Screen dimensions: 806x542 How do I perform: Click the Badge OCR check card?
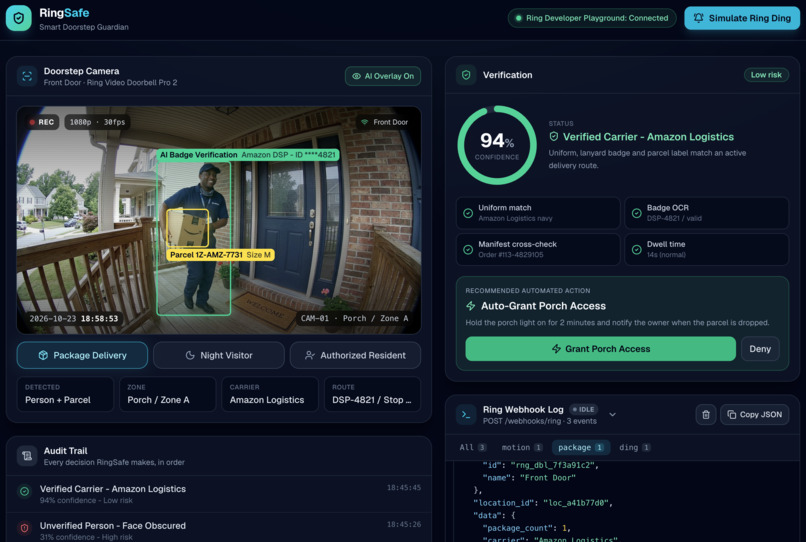click(706, 213)
